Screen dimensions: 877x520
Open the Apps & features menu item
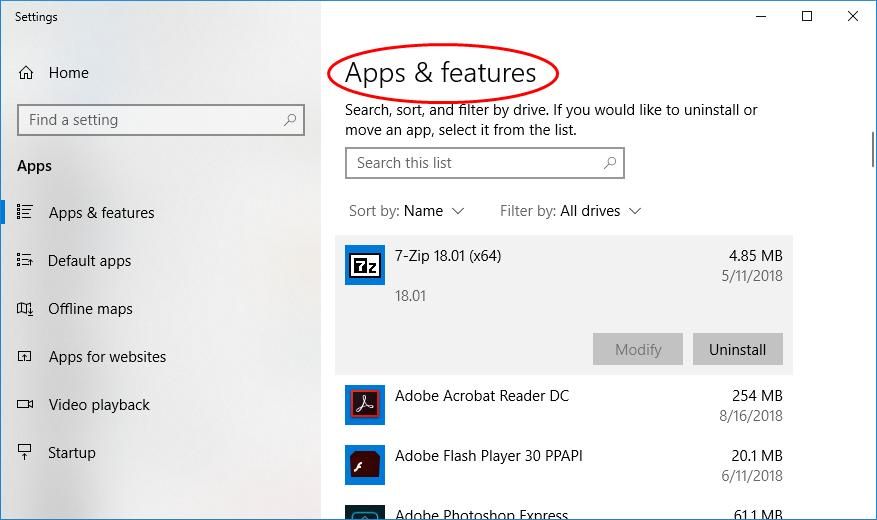pos(101,213)
